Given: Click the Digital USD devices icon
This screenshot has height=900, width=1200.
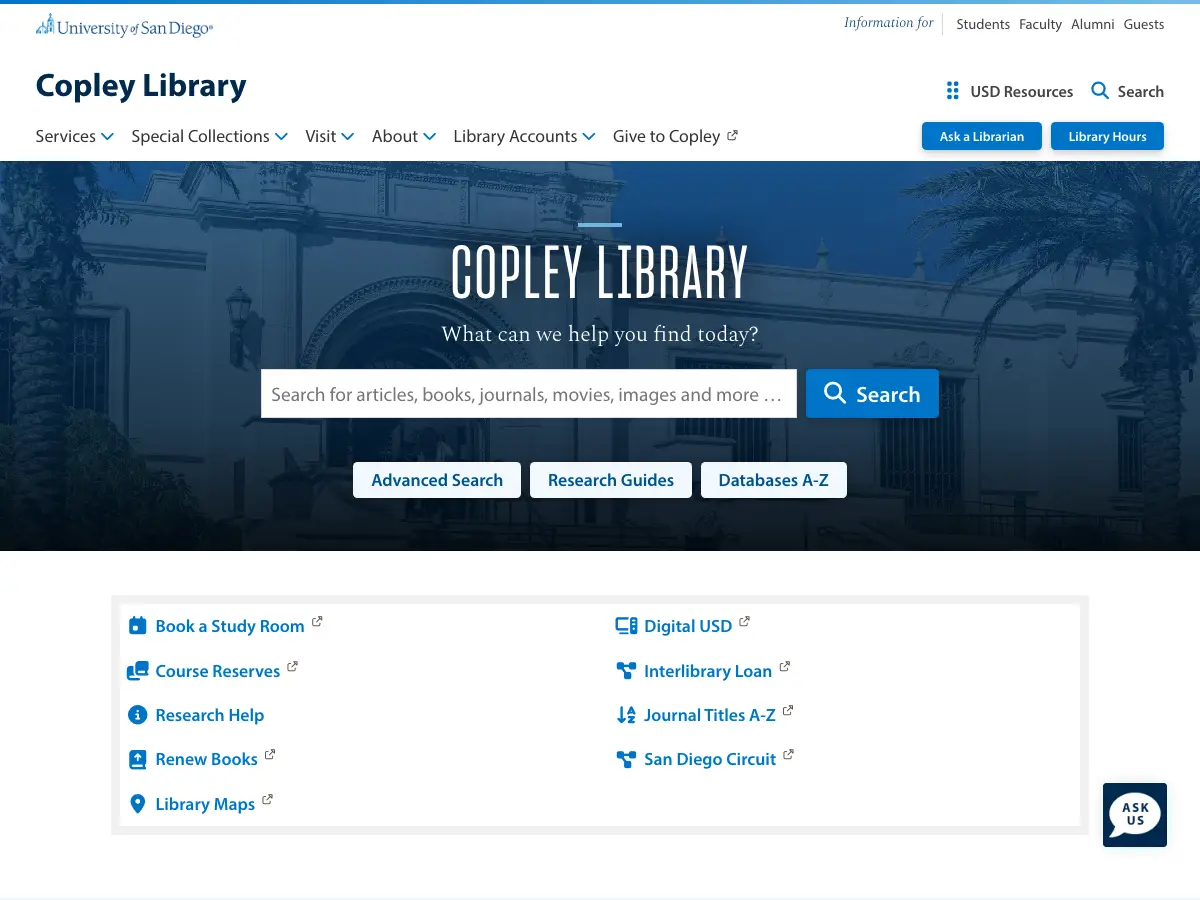Looking at the screenshot, I should (626, 626).
